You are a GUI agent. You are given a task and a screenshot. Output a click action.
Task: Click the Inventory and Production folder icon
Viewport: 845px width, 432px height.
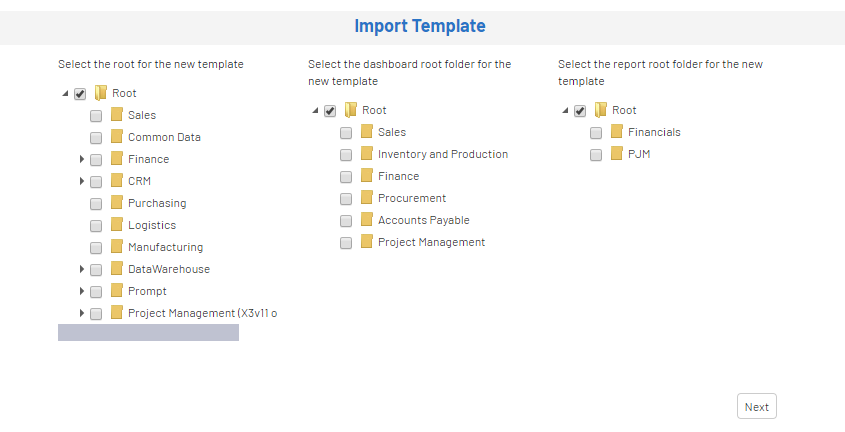[367, 154]
